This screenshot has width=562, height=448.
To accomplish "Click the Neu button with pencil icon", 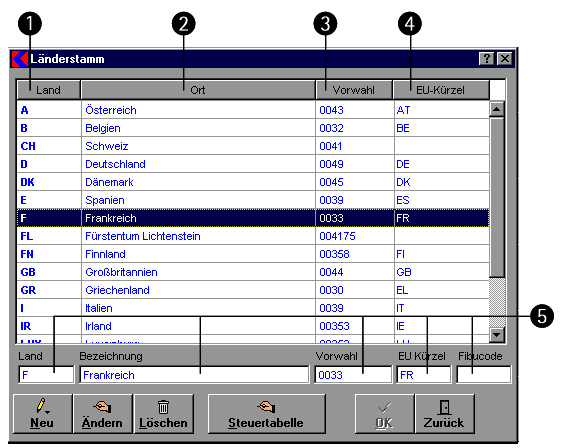I will coord(43,414).
